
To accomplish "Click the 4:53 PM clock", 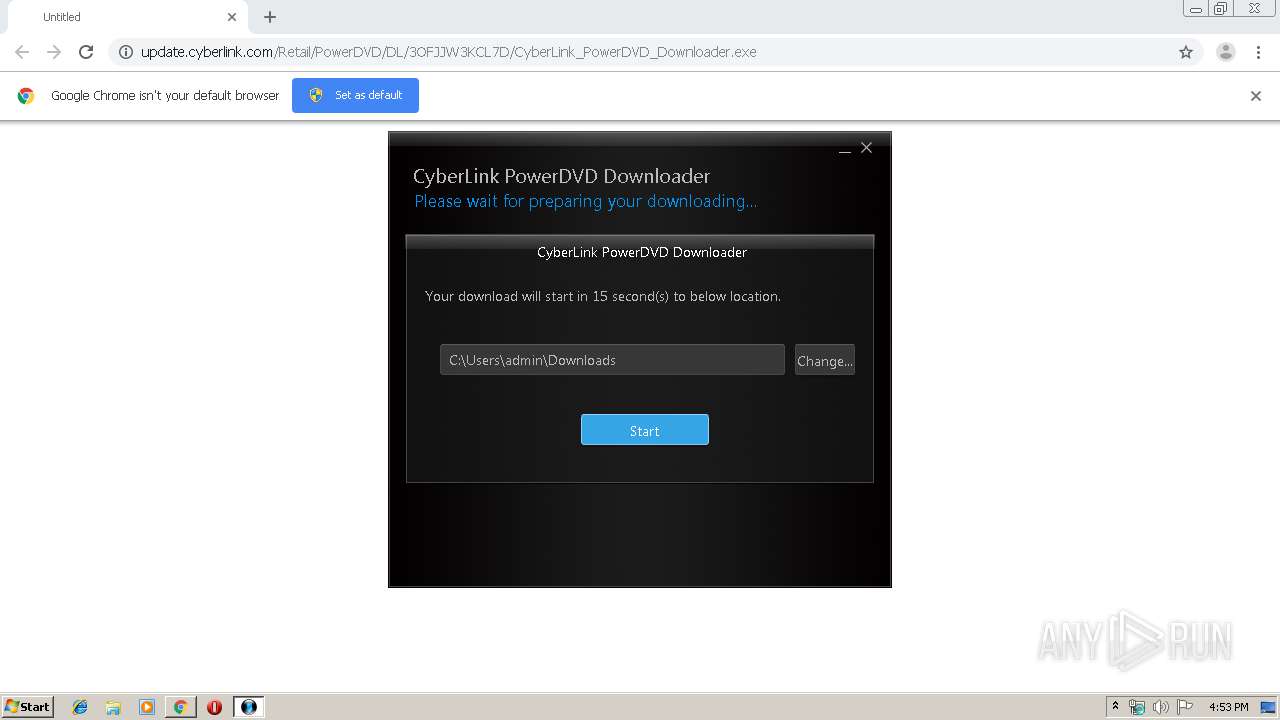I will (x=1228, y=707).
